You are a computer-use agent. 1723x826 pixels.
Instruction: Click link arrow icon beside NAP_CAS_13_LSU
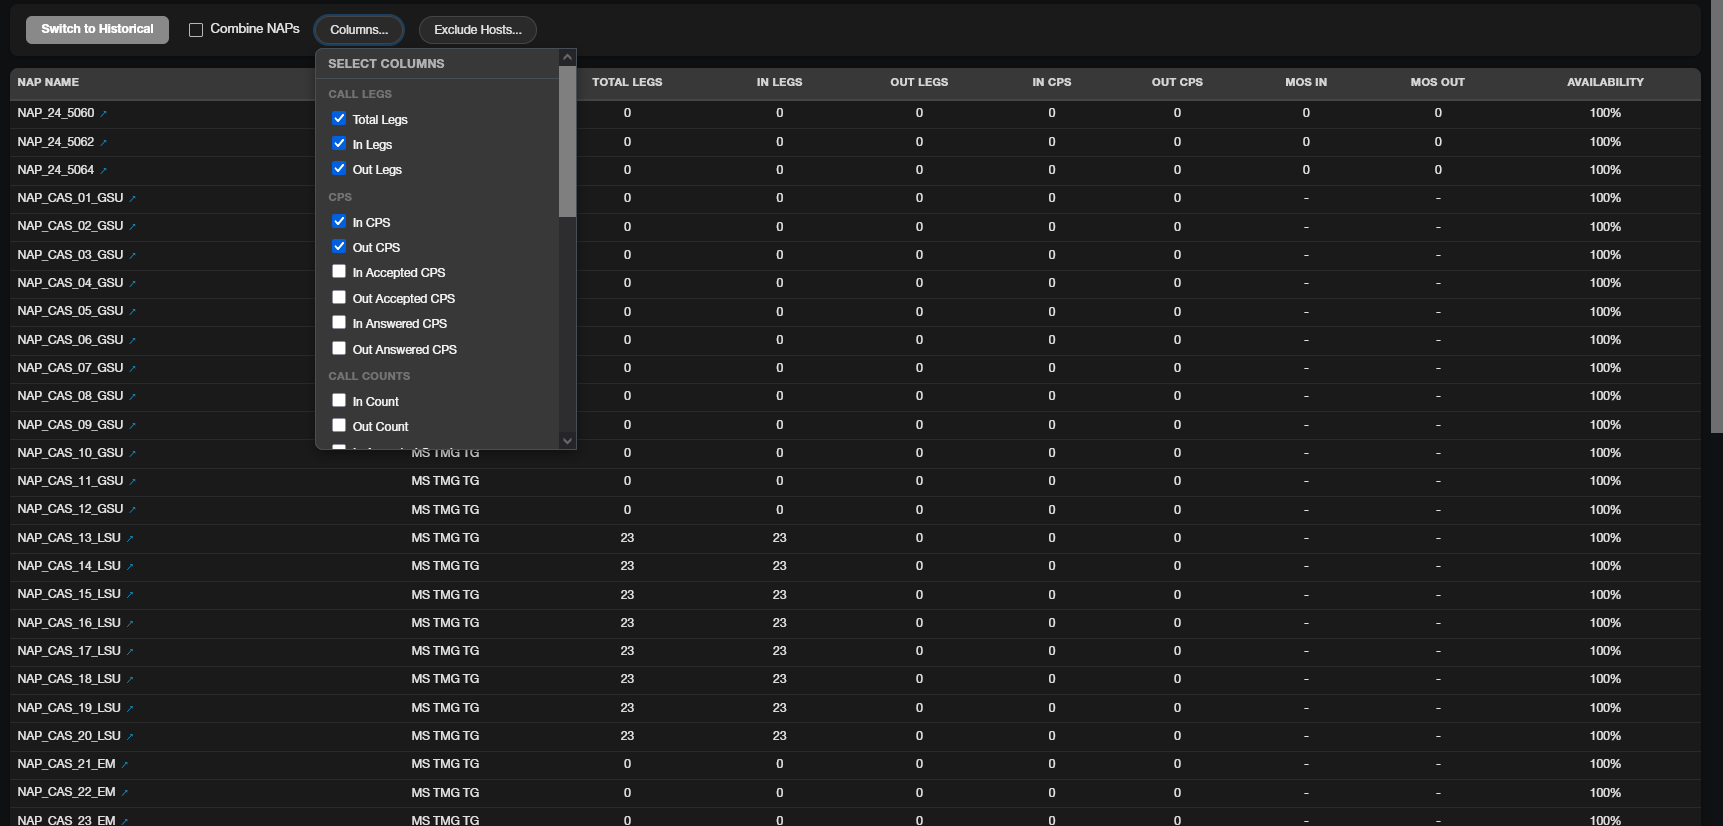coord(130,539)
